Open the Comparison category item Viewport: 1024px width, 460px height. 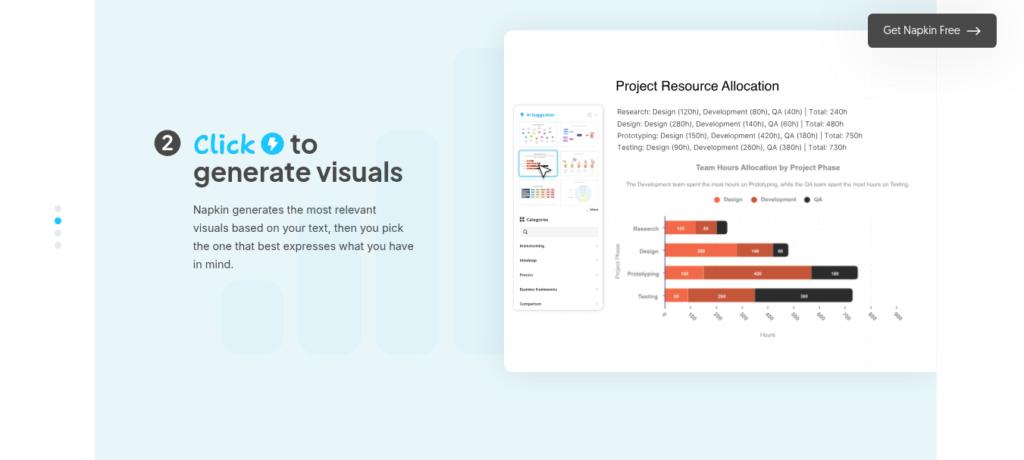point(558,304)
